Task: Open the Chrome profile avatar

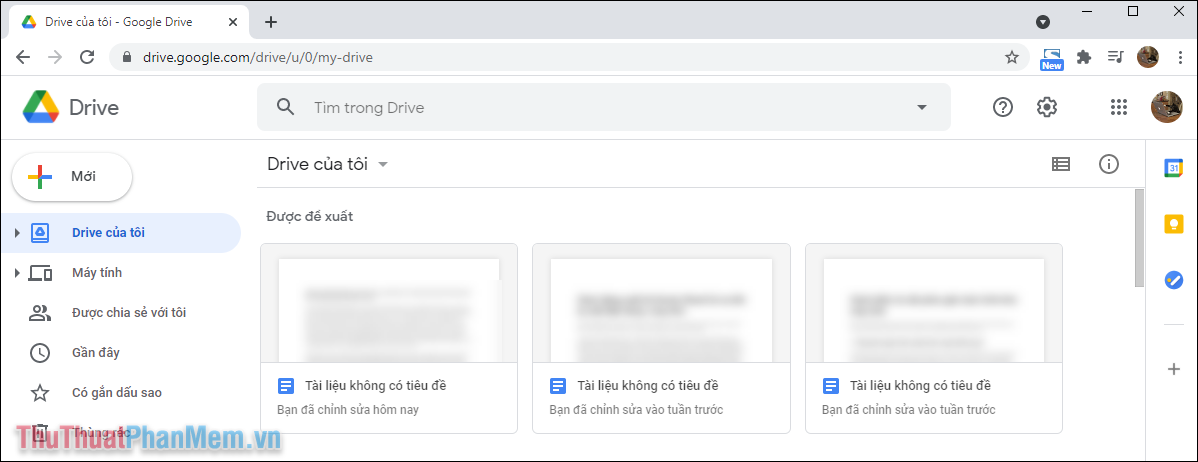Action: click(1148, 57)
